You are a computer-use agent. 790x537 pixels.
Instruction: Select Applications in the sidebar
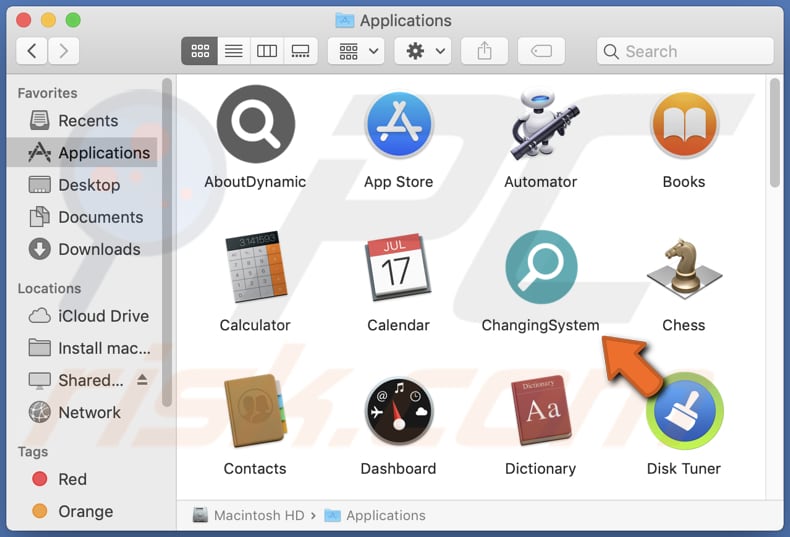tap(83, 152)
